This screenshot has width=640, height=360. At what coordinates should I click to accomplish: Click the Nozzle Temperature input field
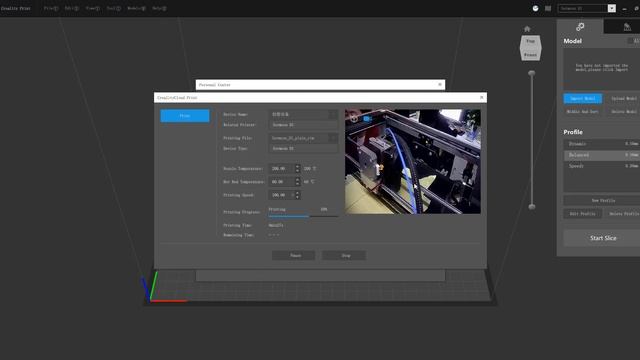281,169
